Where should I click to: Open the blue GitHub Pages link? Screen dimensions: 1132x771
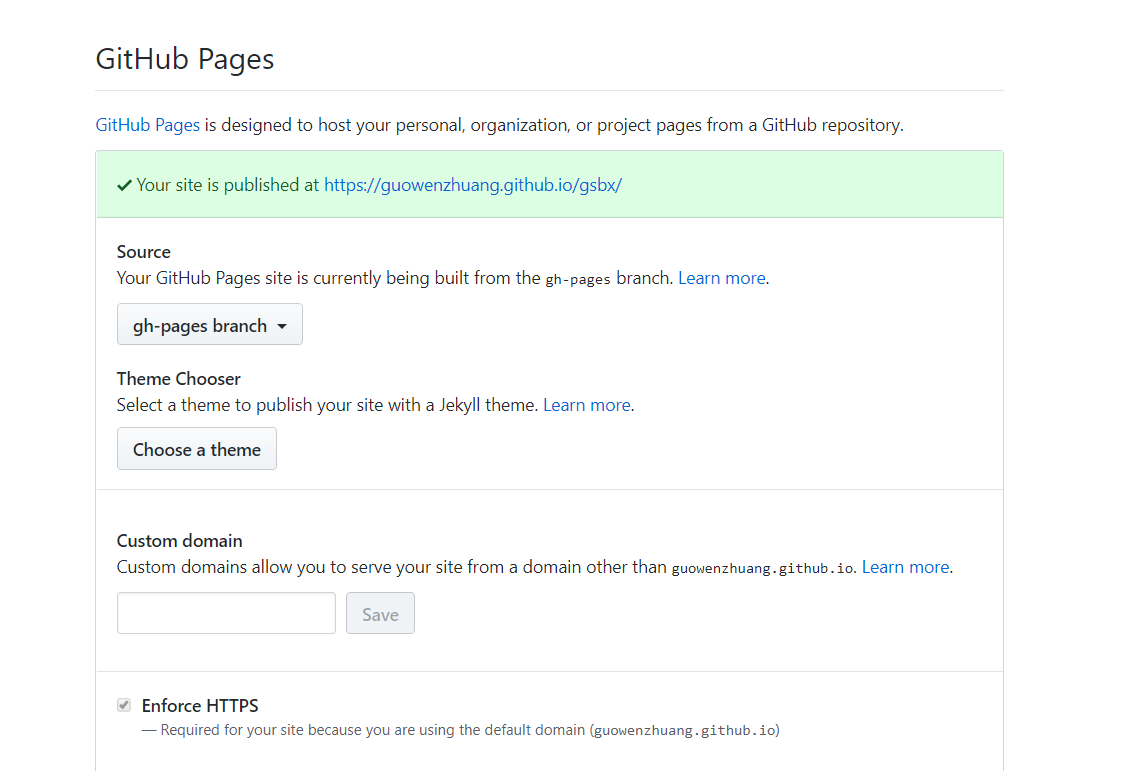pyautogui.click(x=147, y=125)
